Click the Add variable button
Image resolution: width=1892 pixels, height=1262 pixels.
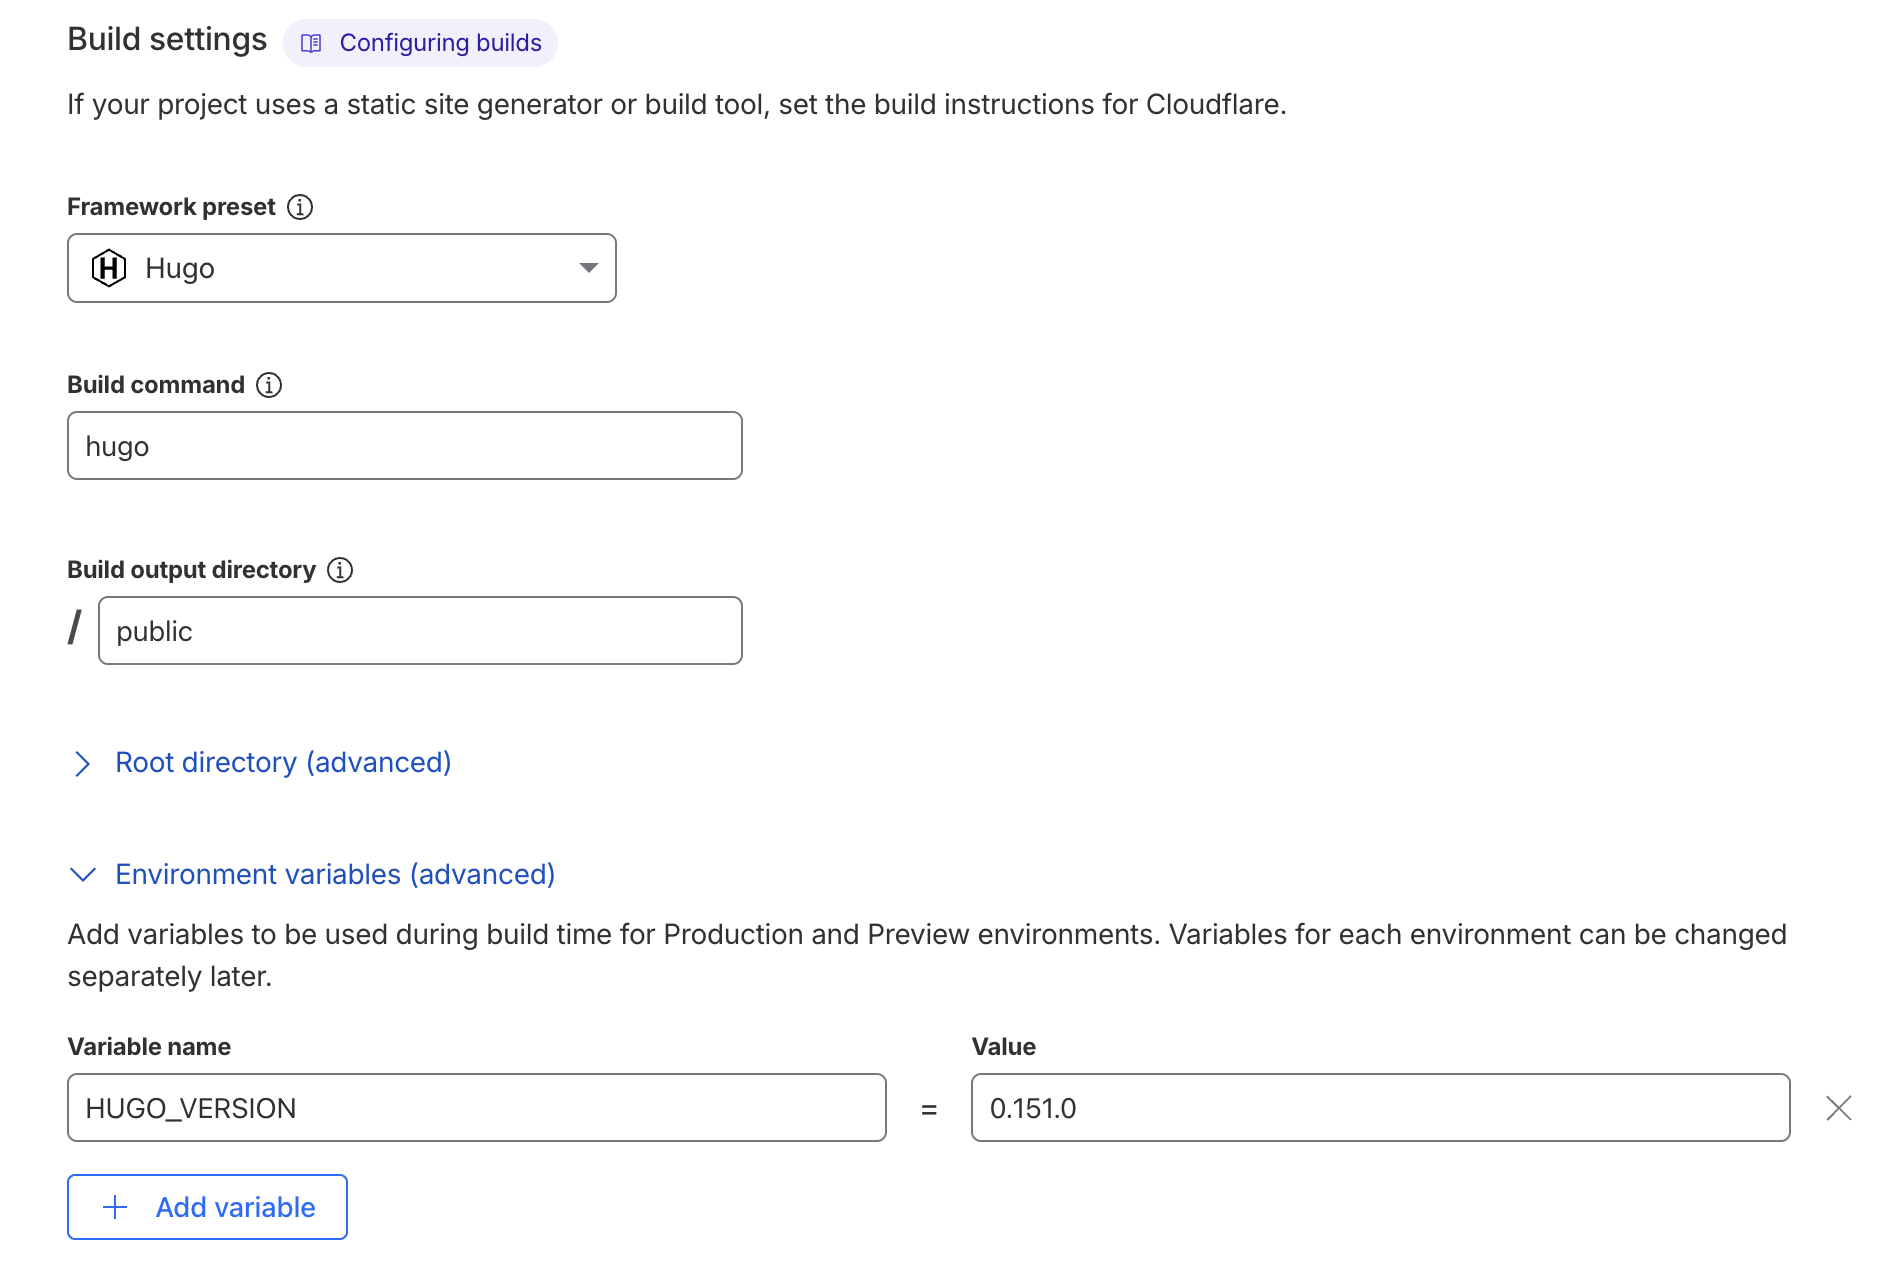[207, 1207]
